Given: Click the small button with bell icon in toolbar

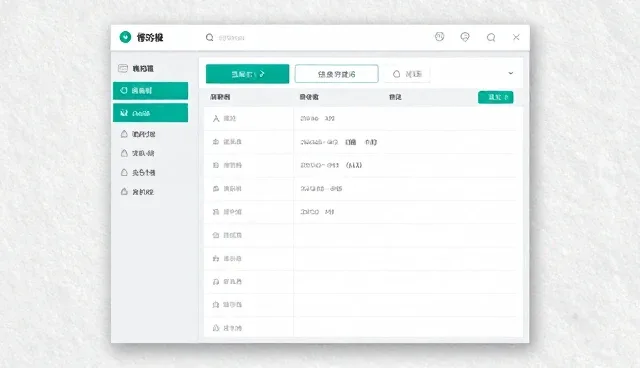Looking at the screenshot, I should pyautogui.click(x=407, y=74).
